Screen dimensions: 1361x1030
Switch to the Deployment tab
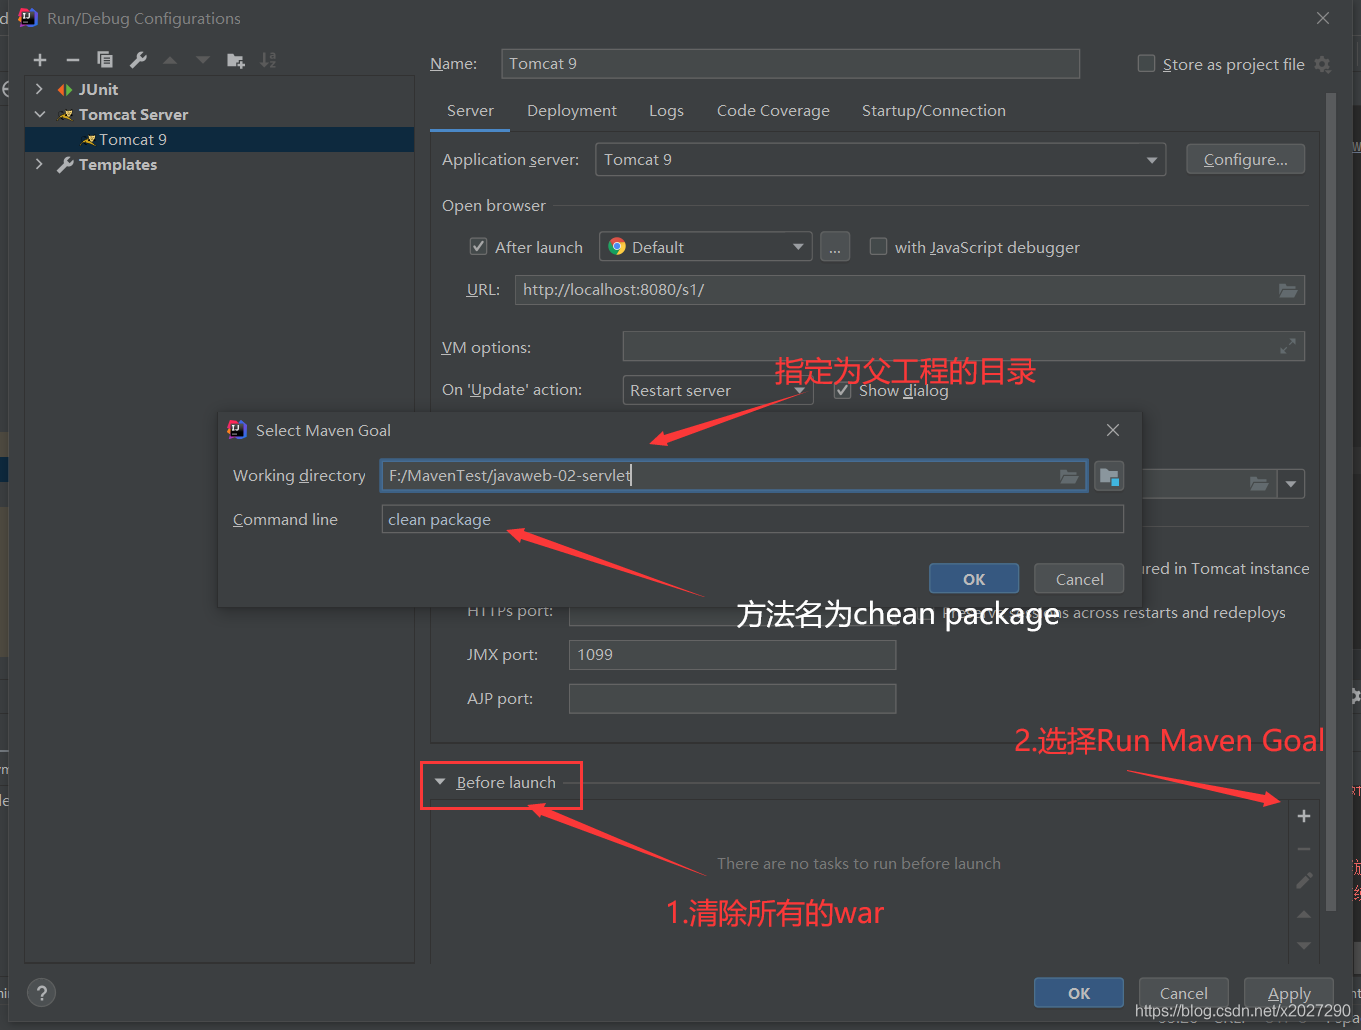point(572,111)
